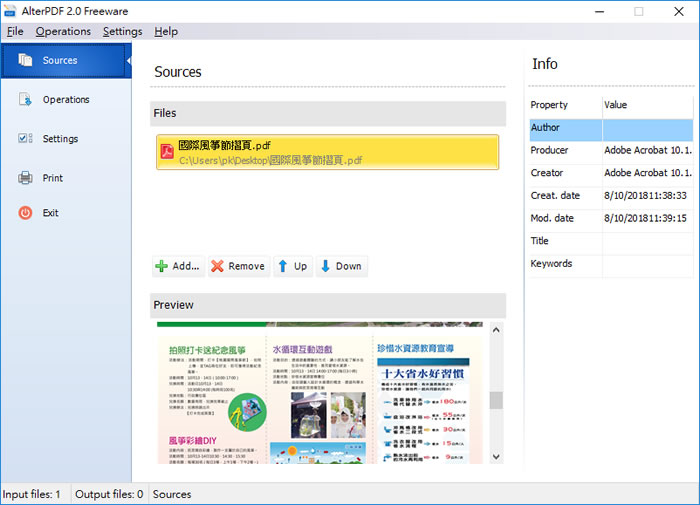Click the Sources documents icon in sidebar

25,60
